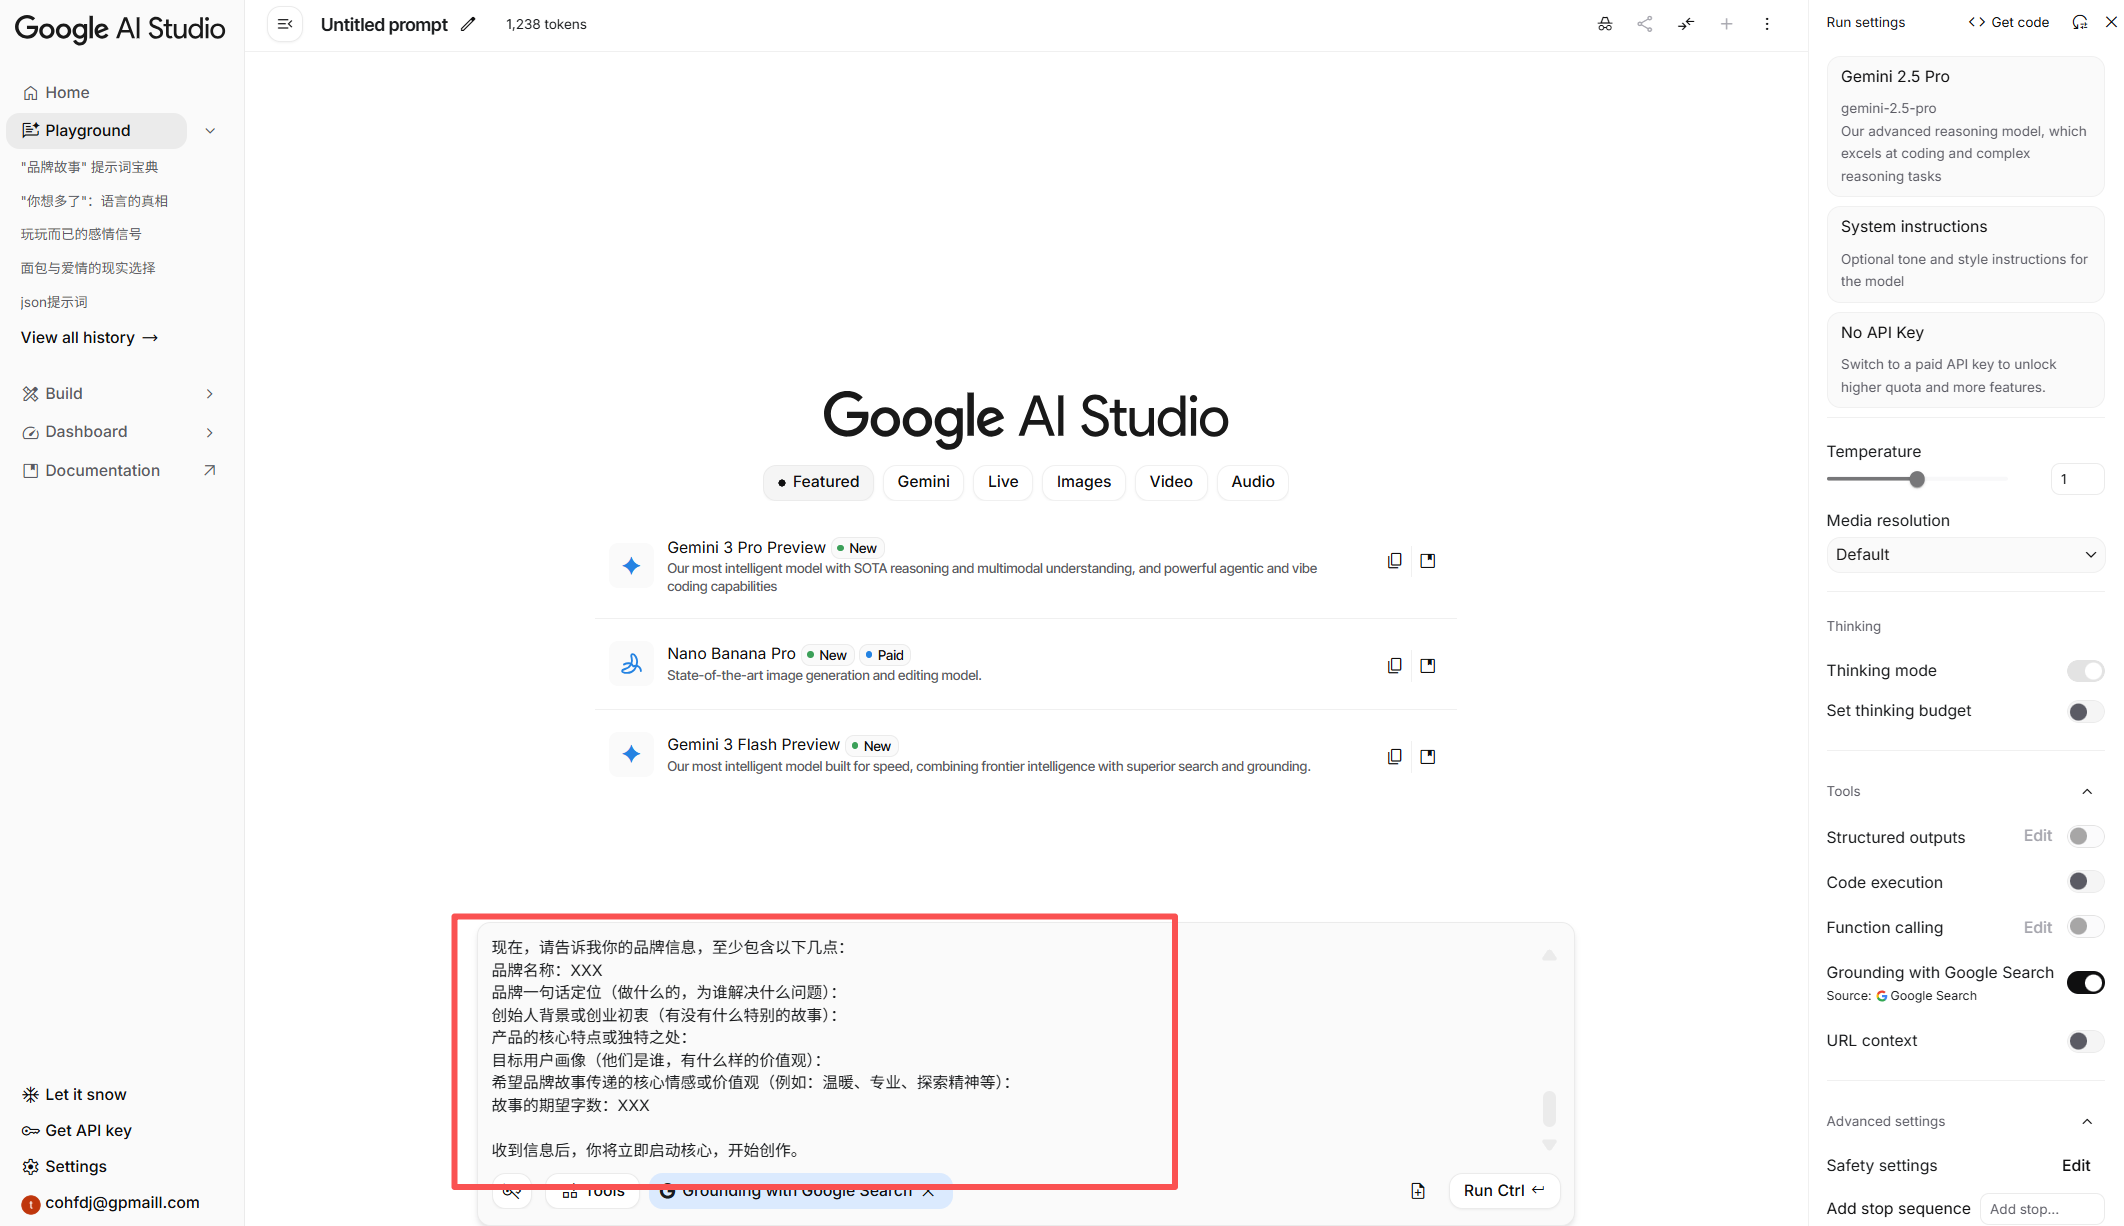The width and height of the screenshot is (2124, 1226).
Task: Switch to the Images tab
Action: click(1083, 482)
